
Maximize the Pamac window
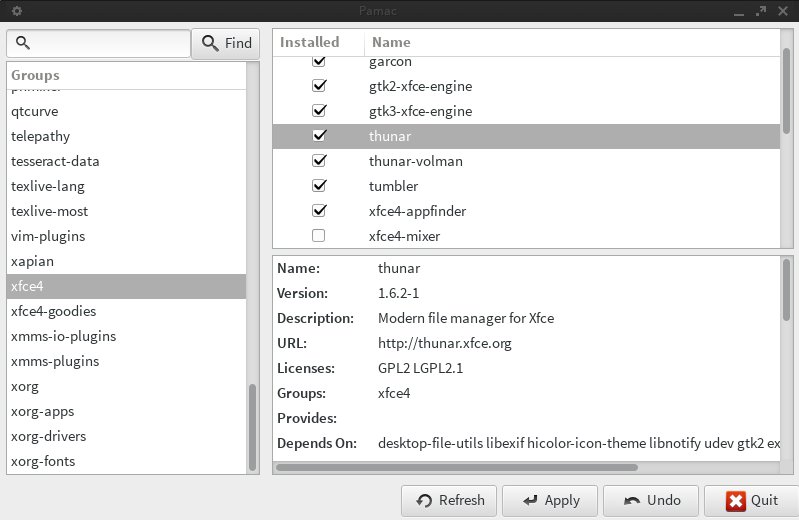tap(761, 11)
